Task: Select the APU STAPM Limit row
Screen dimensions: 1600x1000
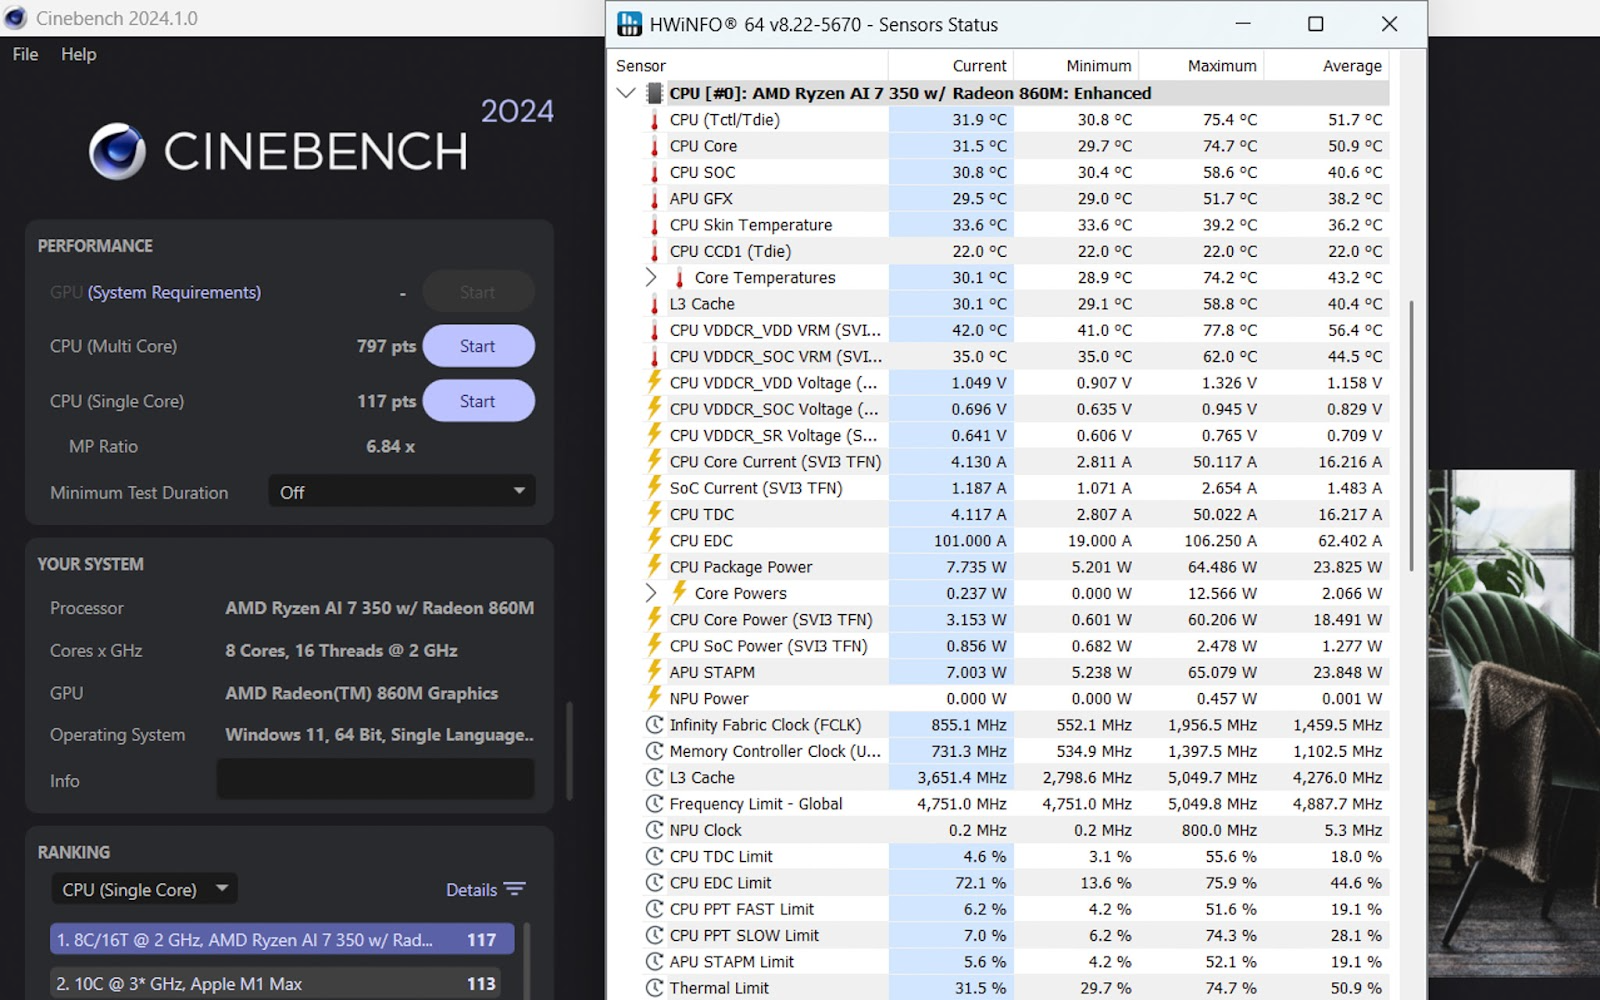Action: coord(1015,961)
